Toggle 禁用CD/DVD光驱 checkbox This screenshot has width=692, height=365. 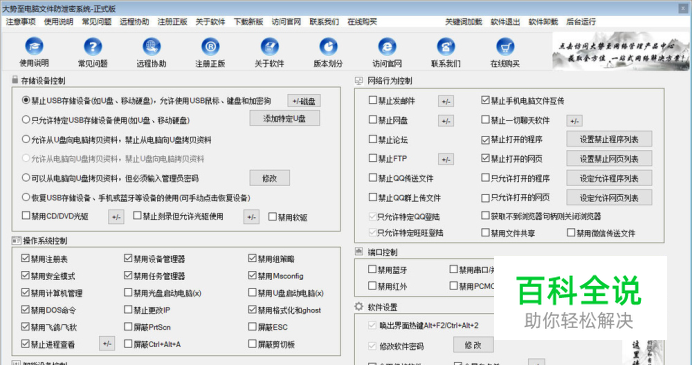click(x=26, y=215)
